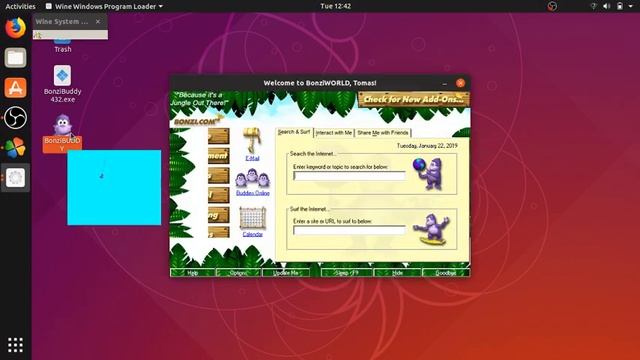Click the "Because it's a Jungle Out There!" slogan

coord(199,99)
